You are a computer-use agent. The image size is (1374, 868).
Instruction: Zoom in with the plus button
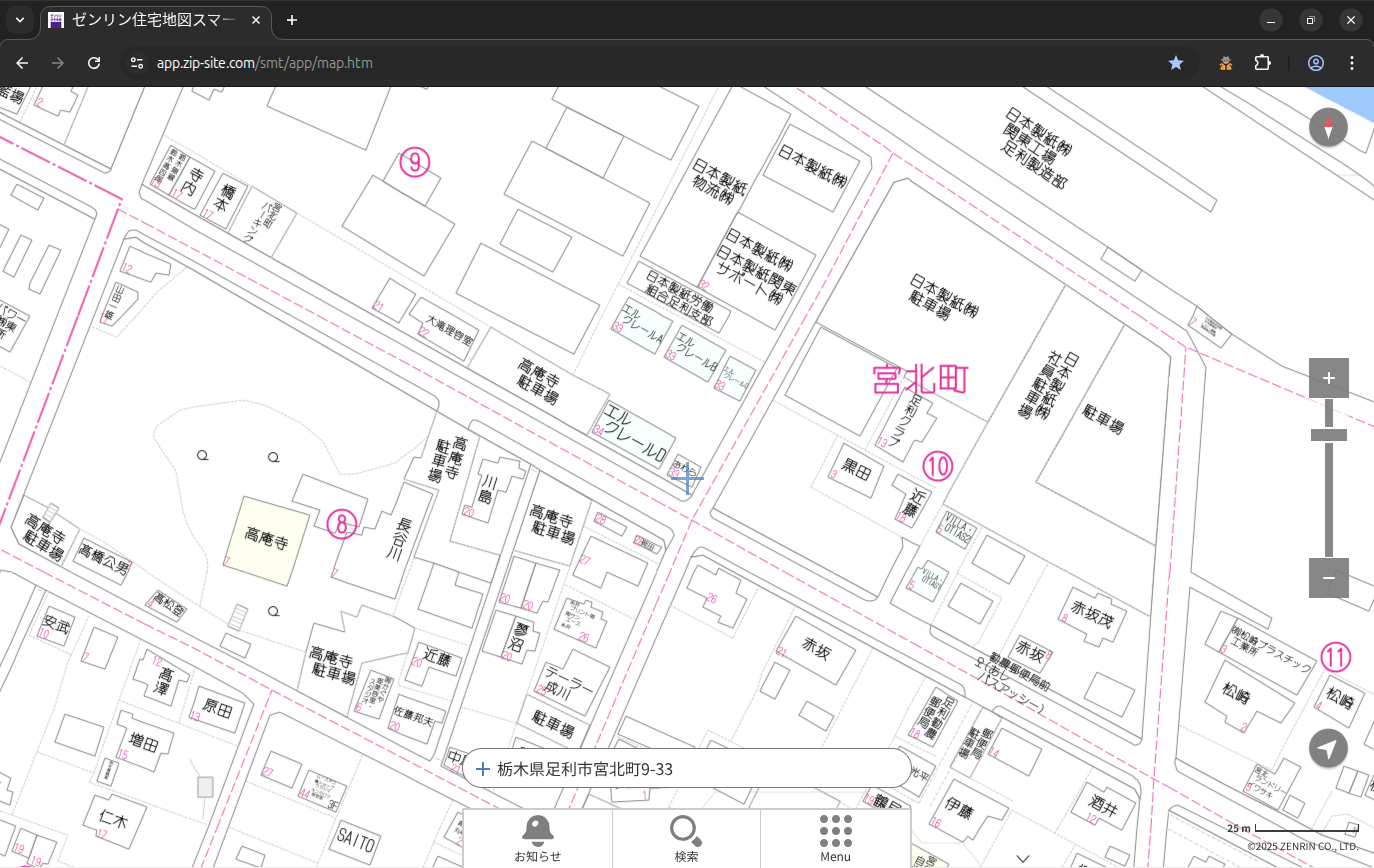(x=1328, y=378)
